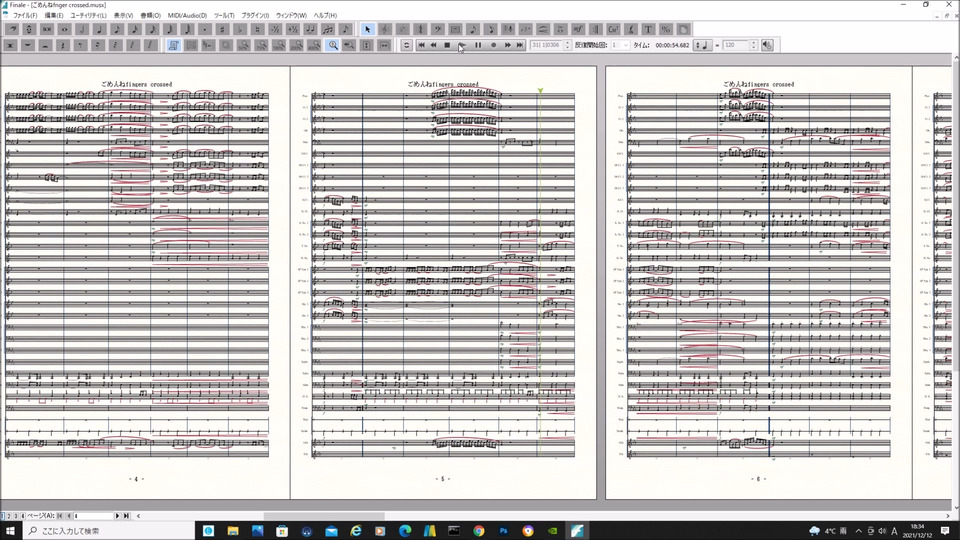Select the Articulation (fermata) tool

[560, 29]
